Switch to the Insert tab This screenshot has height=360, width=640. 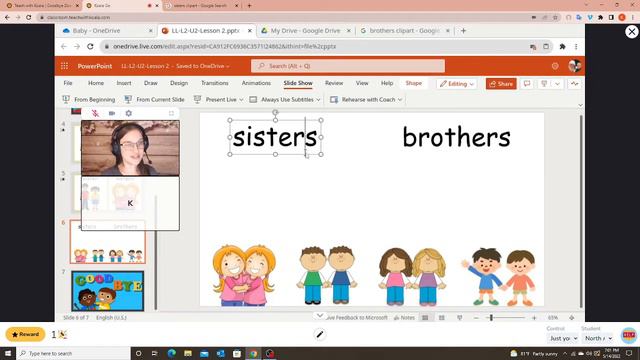click(124, 83)
